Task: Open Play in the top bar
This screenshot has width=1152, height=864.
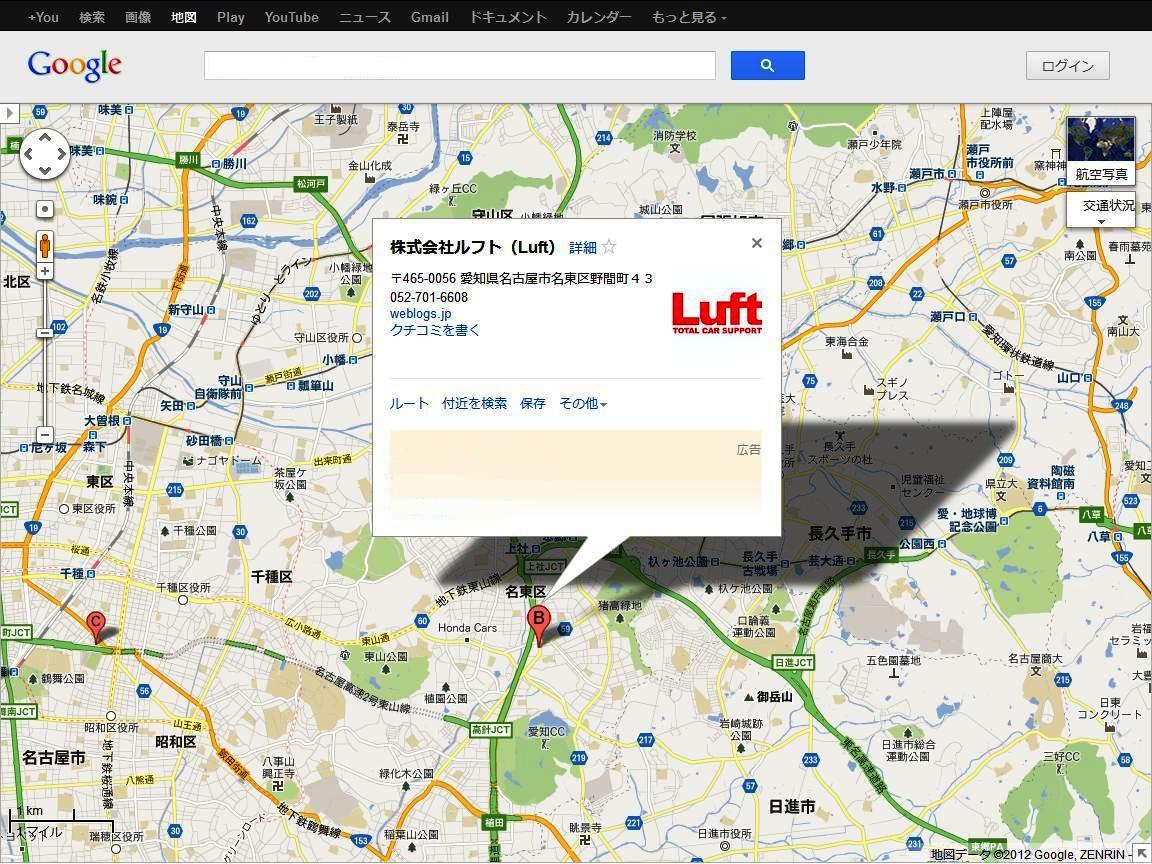Action: click(x=231, y=17)
